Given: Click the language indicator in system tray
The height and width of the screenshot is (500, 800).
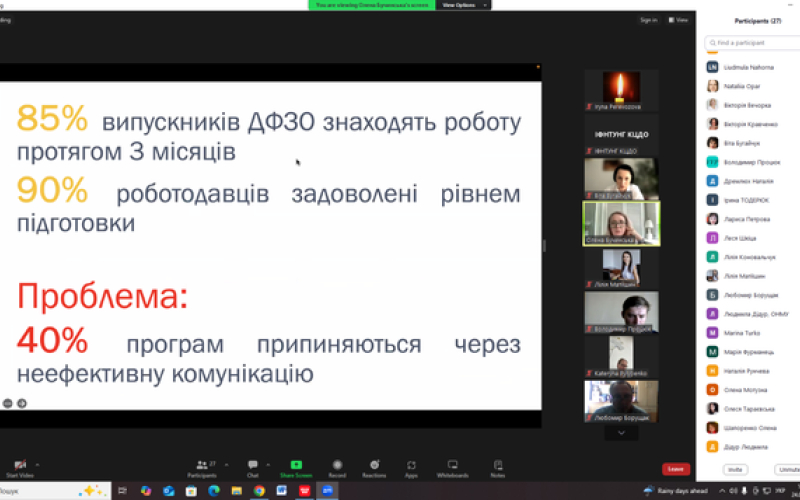Looking at the screenshot, I should pos(780,491).
